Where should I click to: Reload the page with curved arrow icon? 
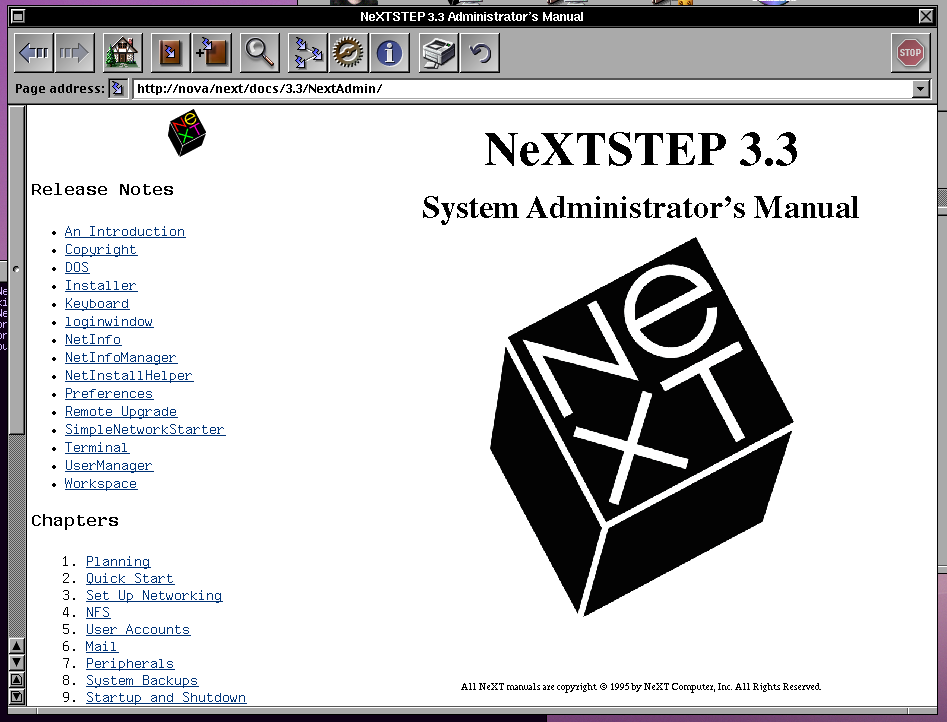click(x=481, y=53)
